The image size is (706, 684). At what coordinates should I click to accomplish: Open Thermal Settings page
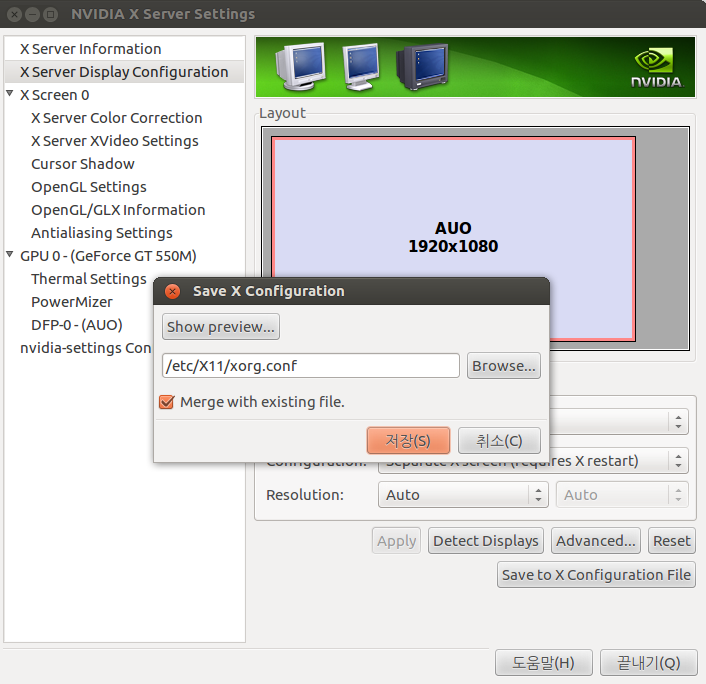89,279
